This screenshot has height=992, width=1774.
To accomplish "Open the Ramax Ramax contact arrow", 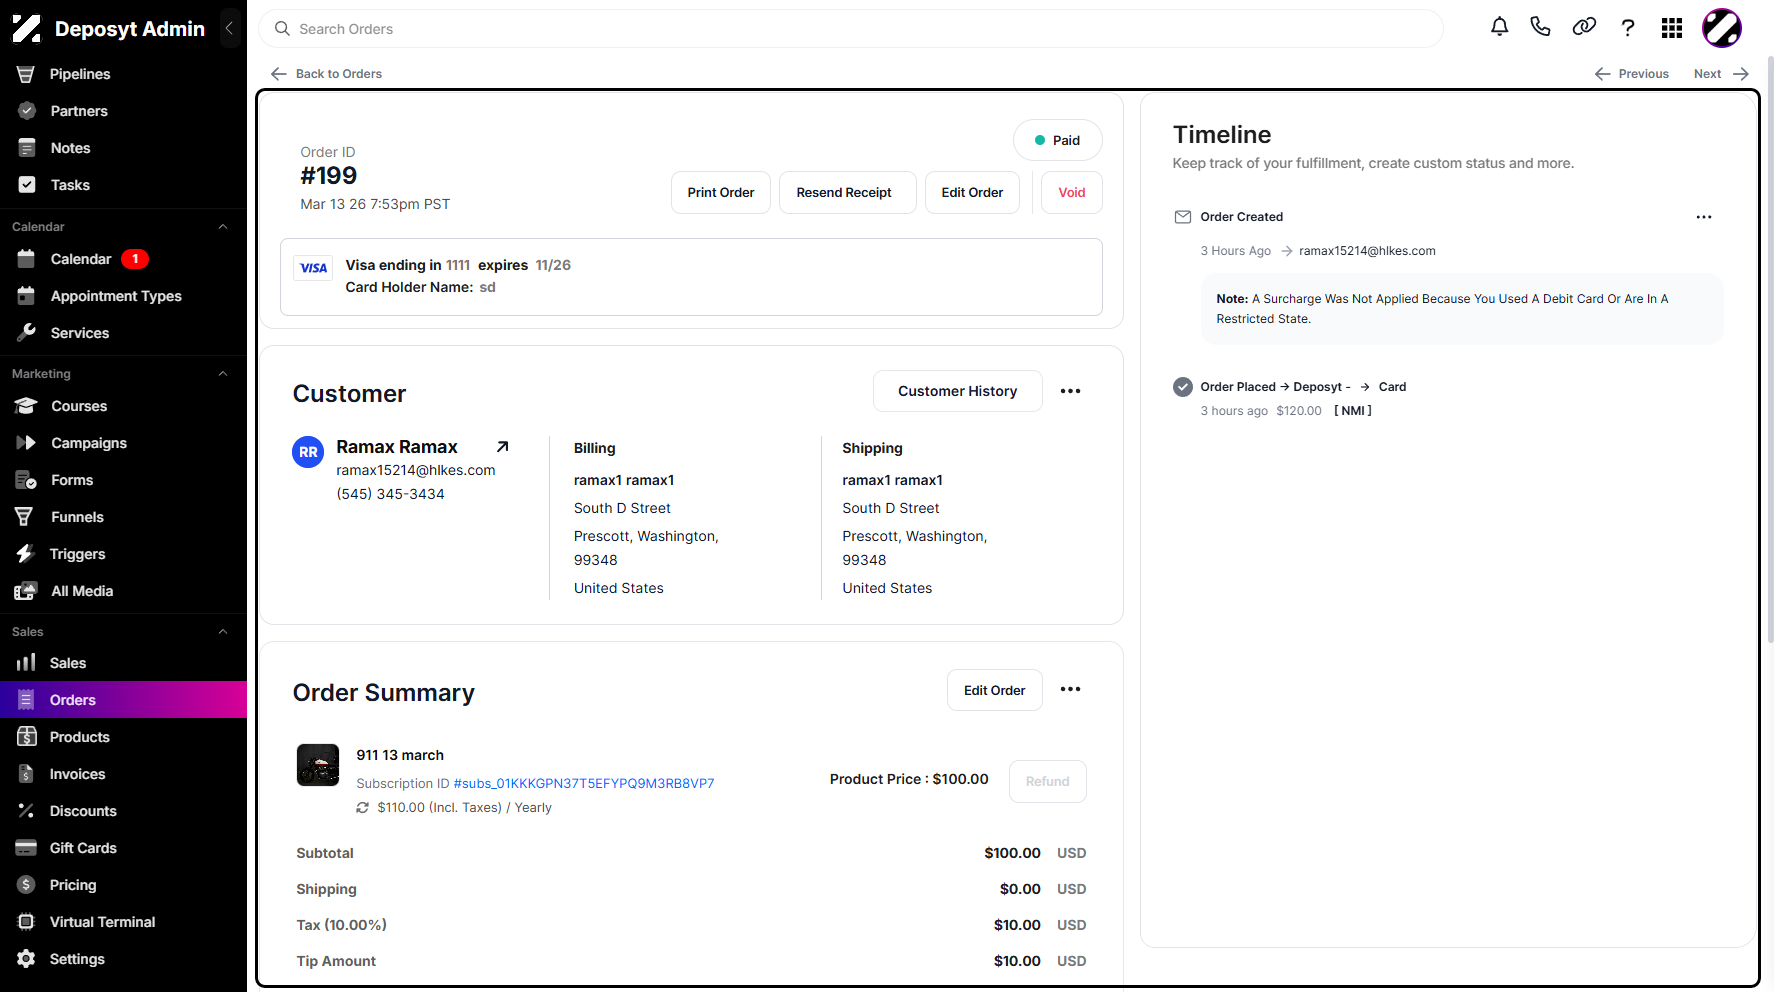I will coord(503,447).
